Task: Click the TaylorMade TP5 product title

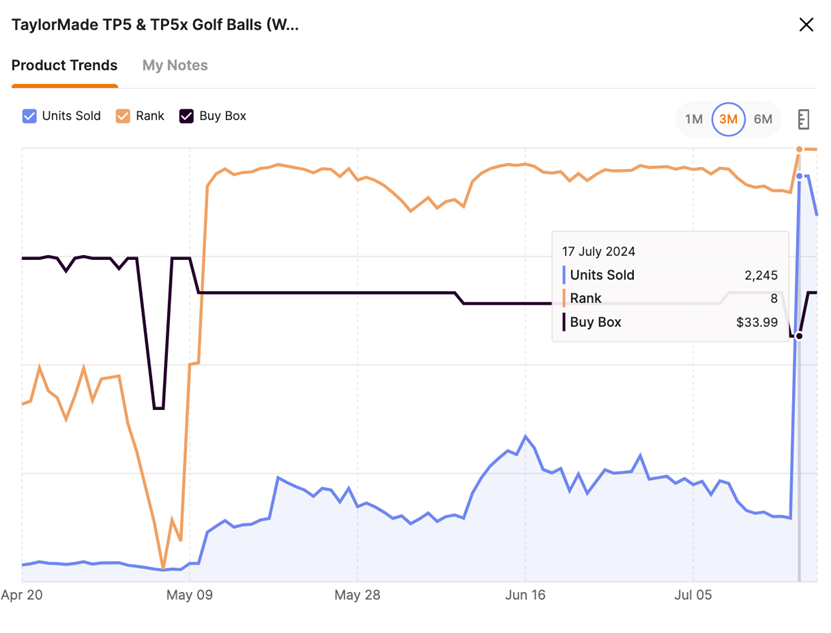Action: [x=155, y=25]
